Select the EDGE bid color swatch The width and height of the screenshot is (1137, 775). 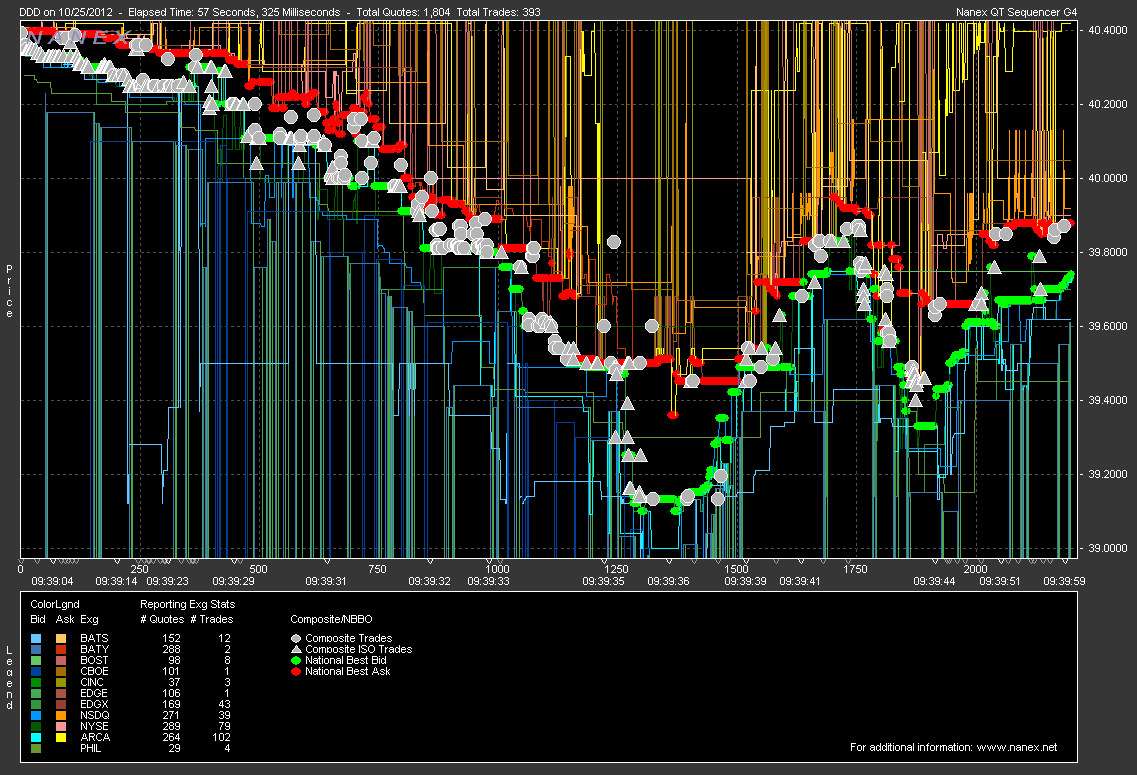click(x=36, y=694)
